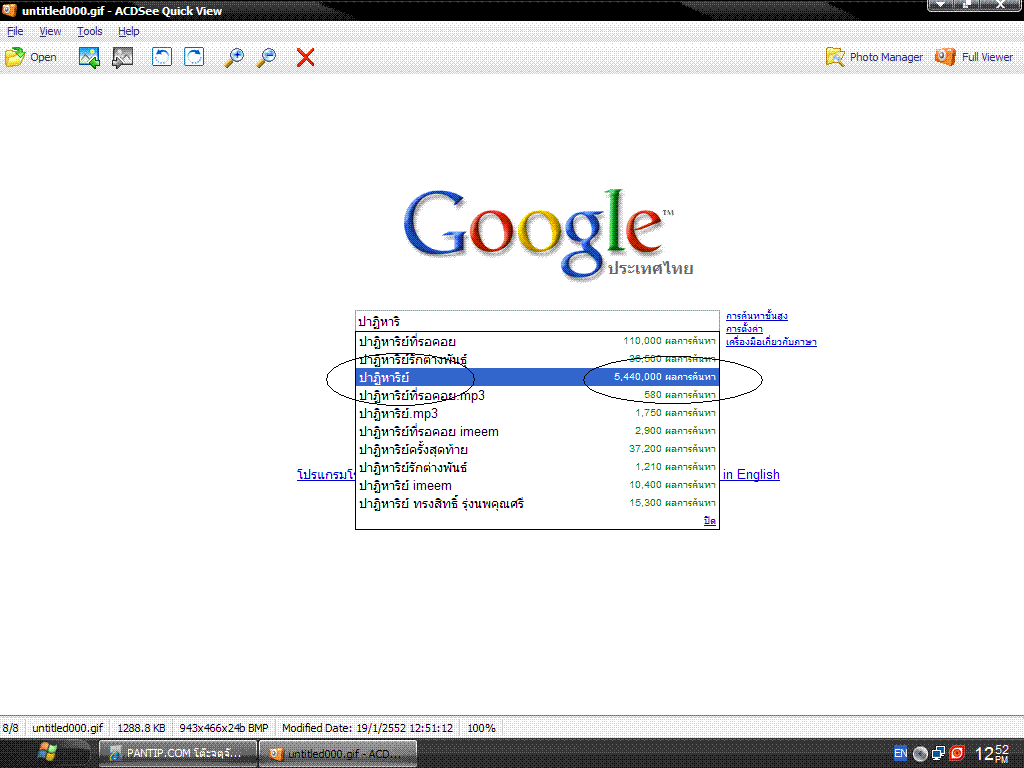
Task: Open the View menu
Action: pos(50,31)
